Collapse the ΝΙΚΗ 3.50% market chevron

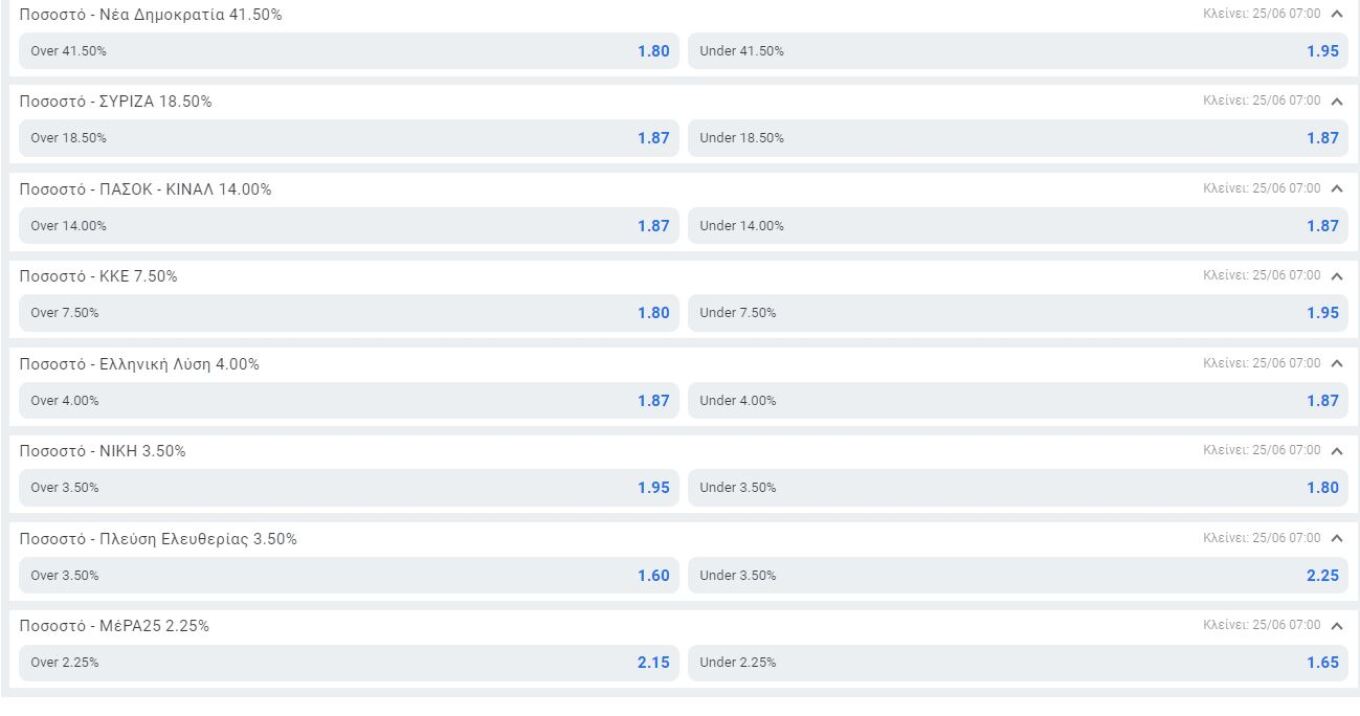pos(1337,451)
